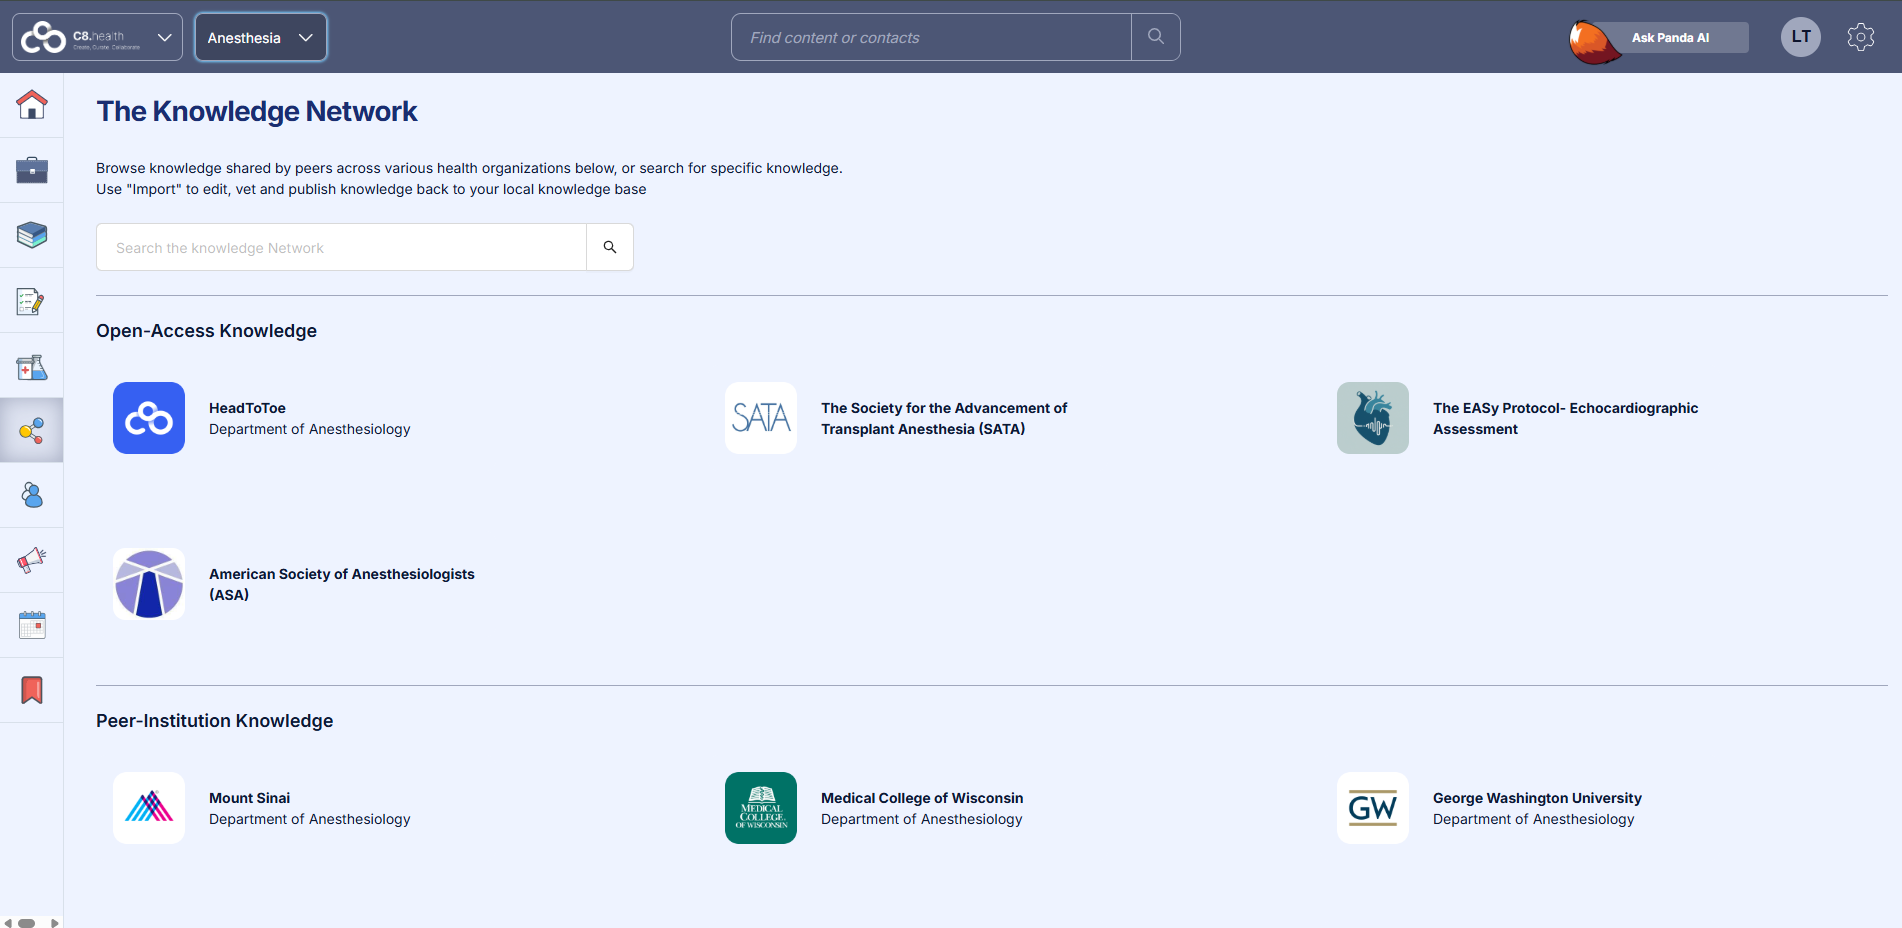This screenshot has width=1902, height=928.
Task: Open the calendar icon in sidebar
Action: click(x=32, y=626)
